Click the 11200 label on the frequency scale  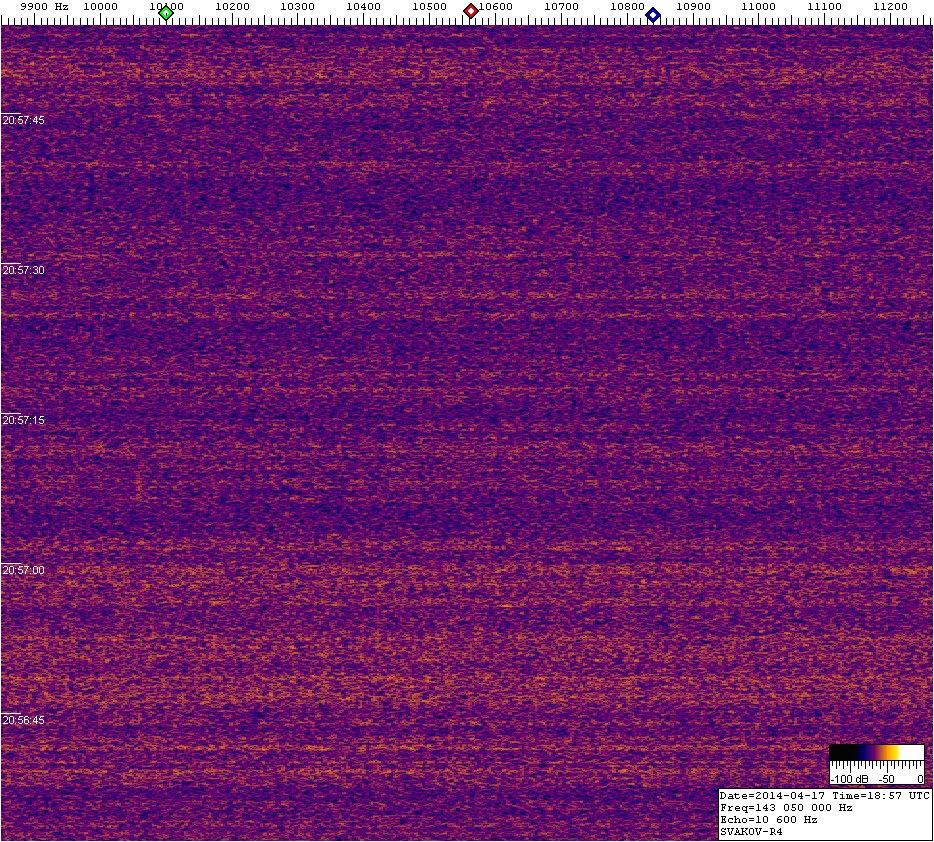890,6
